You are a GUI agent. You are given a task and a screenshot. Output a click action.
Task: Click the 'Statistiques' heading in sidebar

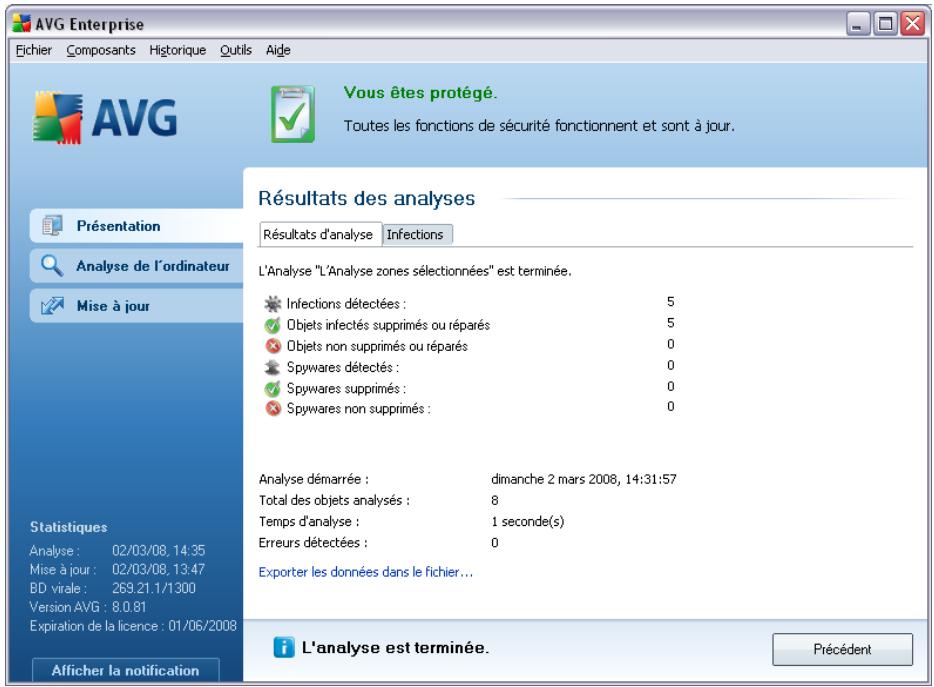(x=69, y=527)
